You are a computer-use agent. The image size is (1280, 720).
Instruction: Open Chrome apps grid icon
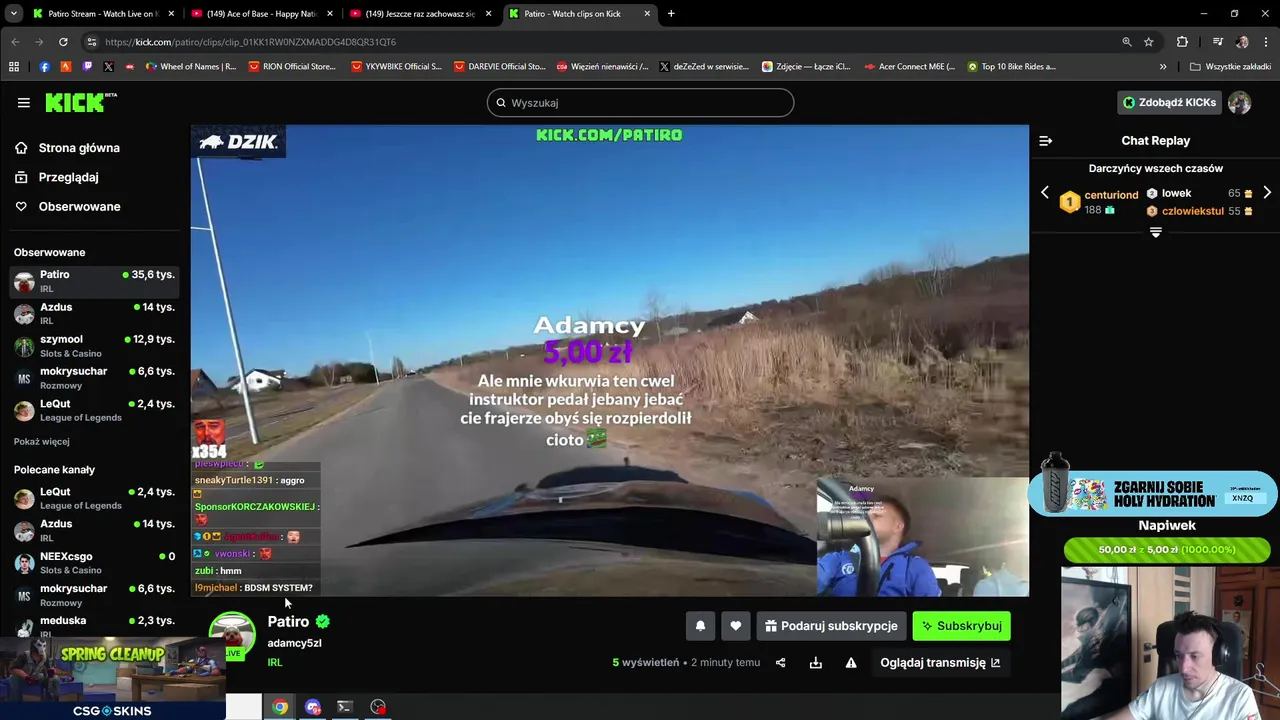pos(14,67)
